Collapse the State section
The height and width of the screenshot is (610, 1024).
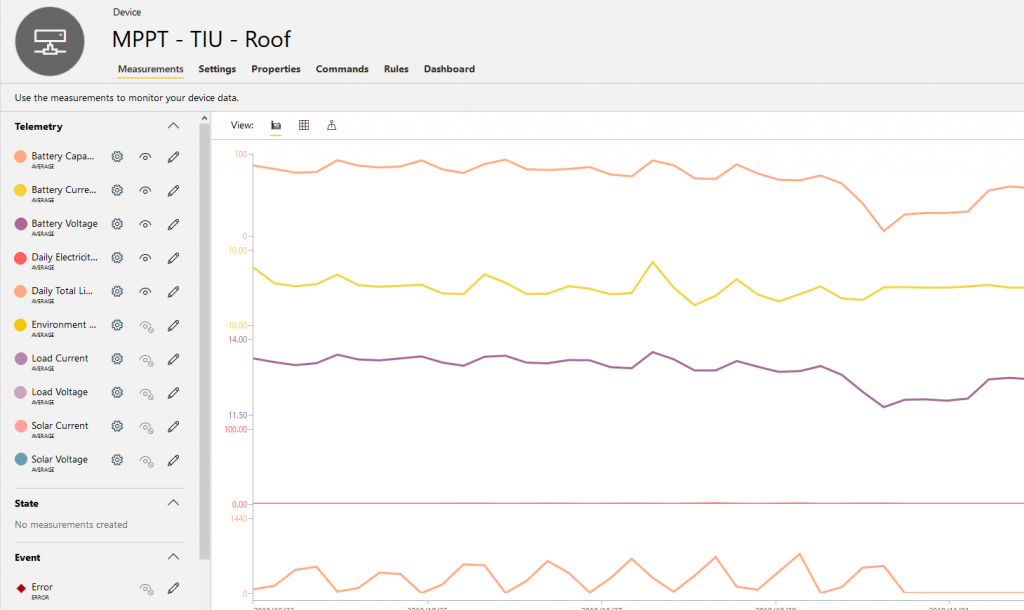pyautogui.click(x=173, y=503)
